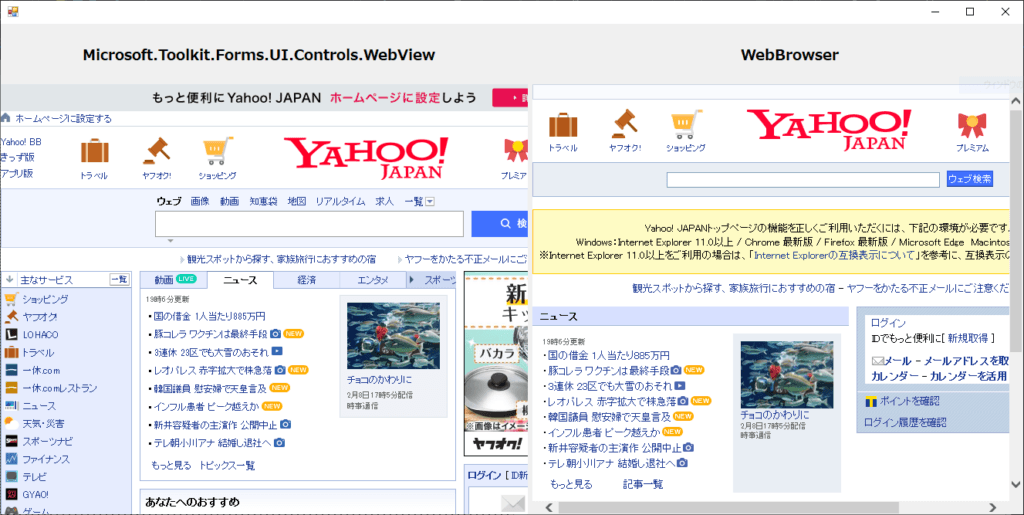Screen dimensions: 1024x515
Task: Click the トラベル suitcase icon in services sidebar
Action: coord(11,352)
